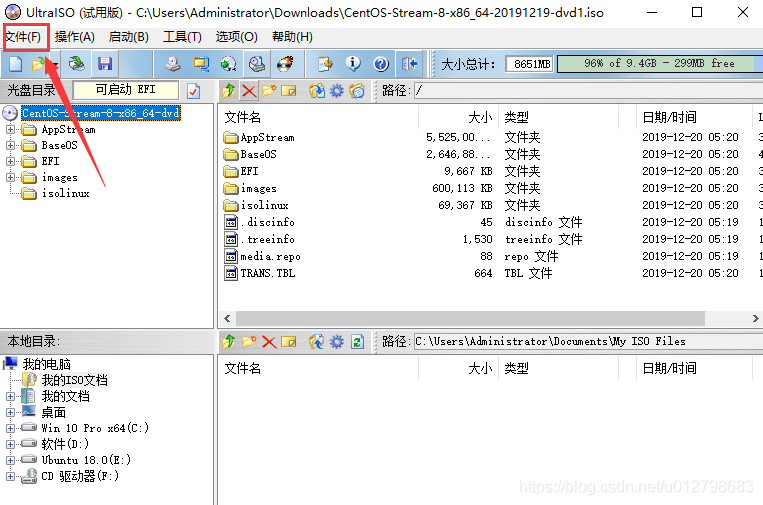Expand the EFI folder tree node
The height and width of the screenshot is (505, 763).
[10, 162]
